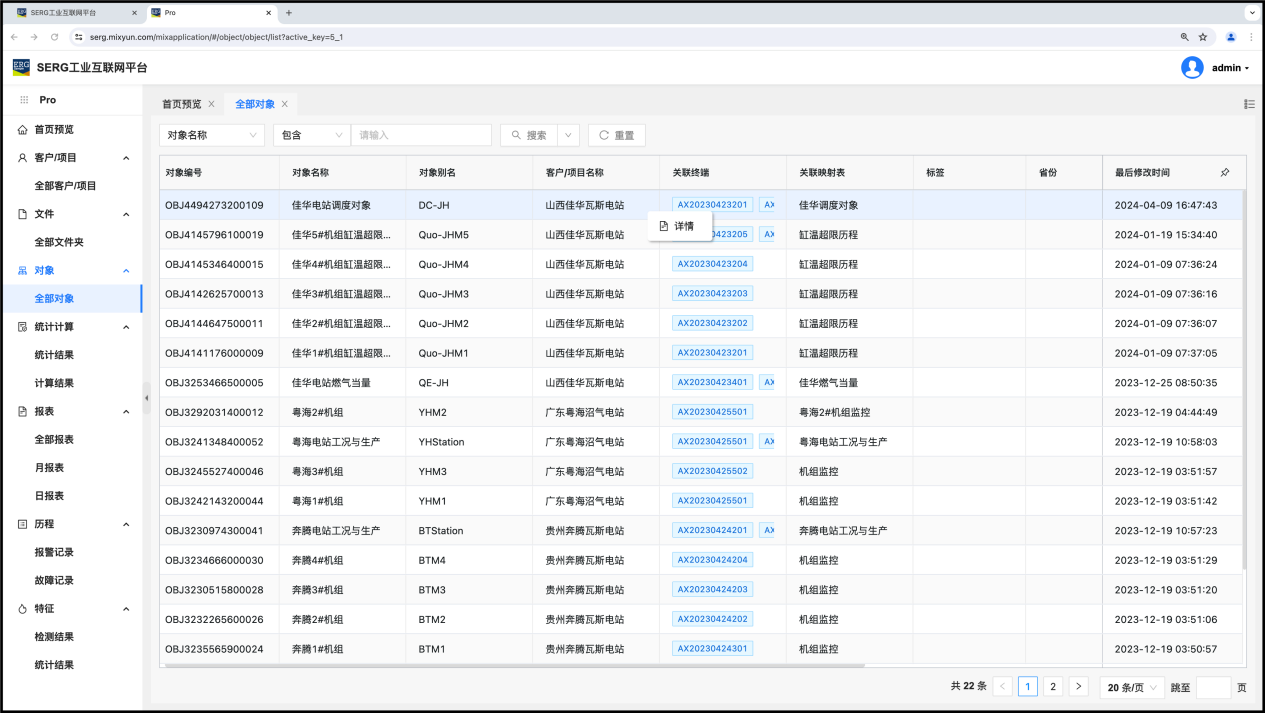
Task: Click the home icon beside 首页预览 in sidebar
Action: click(23, 130)
